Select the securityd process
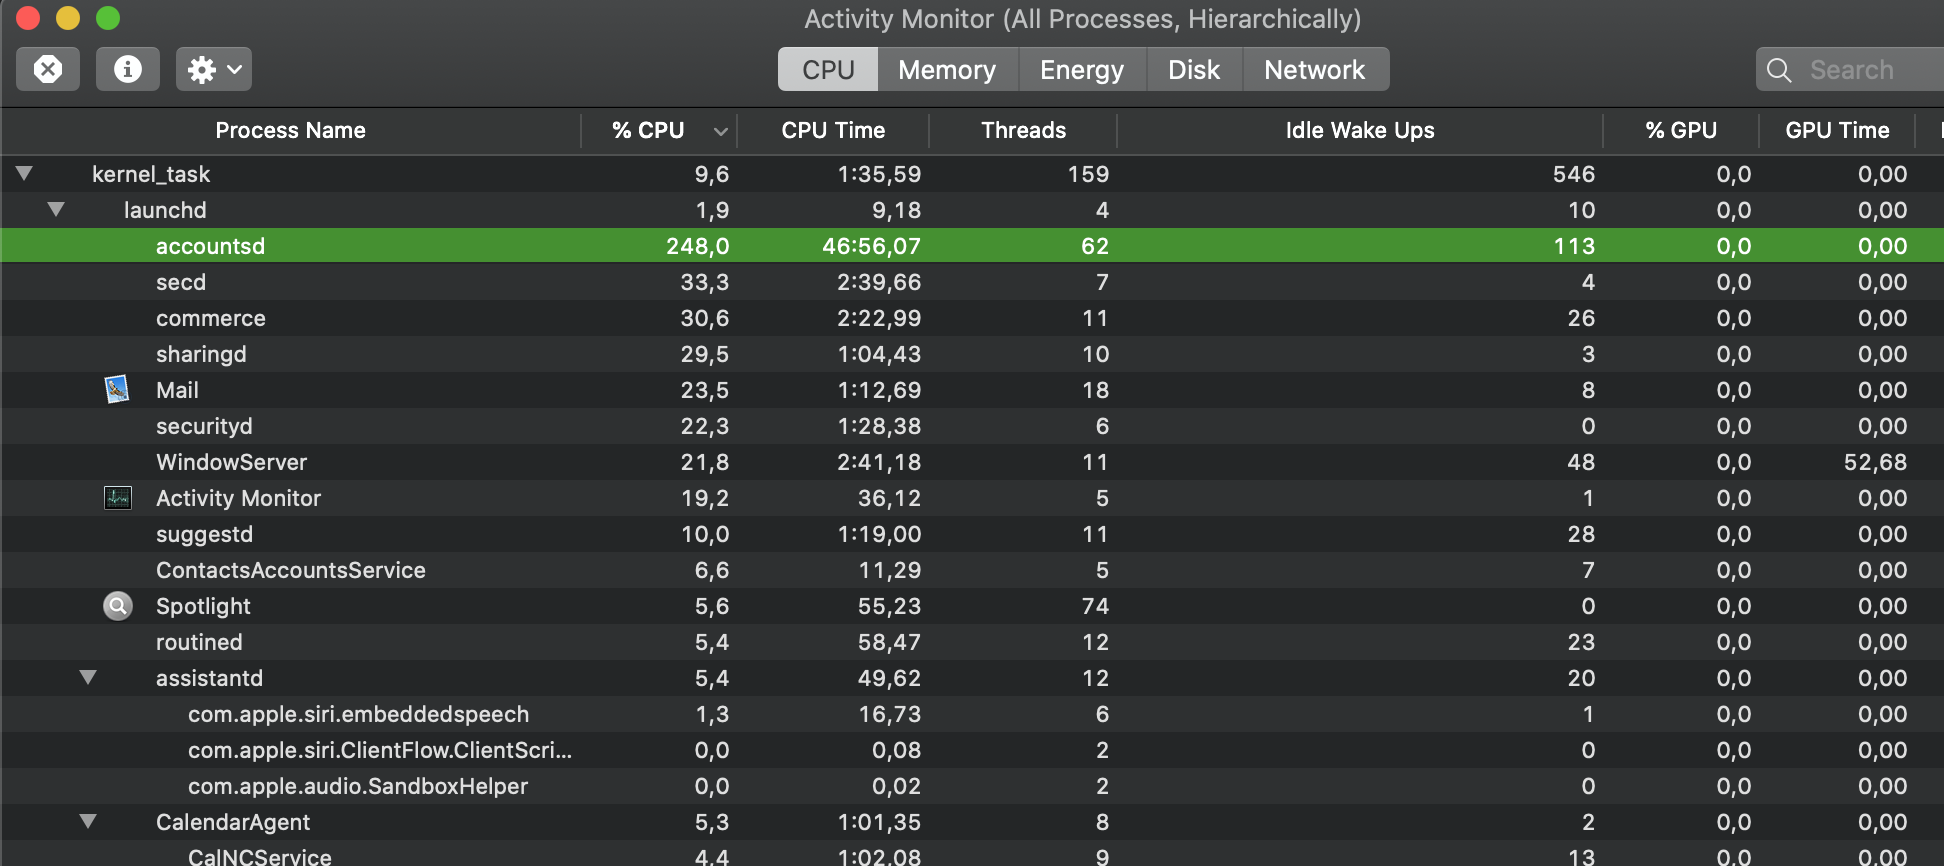Viewport: 1944px width, 866px height. tap(972, 425)
